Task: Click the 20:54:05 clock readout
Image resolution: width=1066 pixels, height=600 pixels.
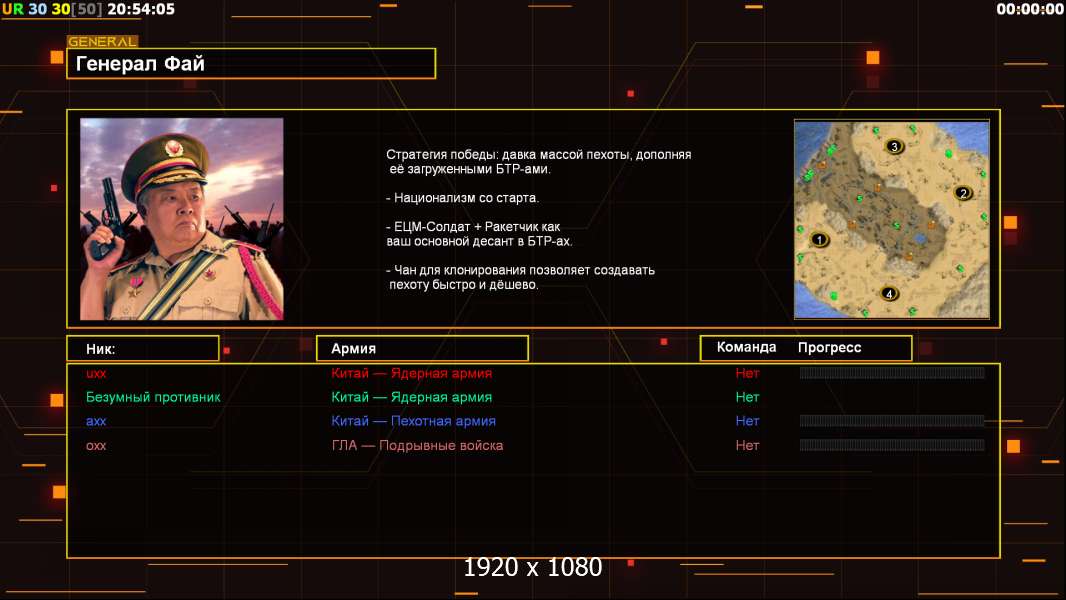Action: (x=141, y=10)
